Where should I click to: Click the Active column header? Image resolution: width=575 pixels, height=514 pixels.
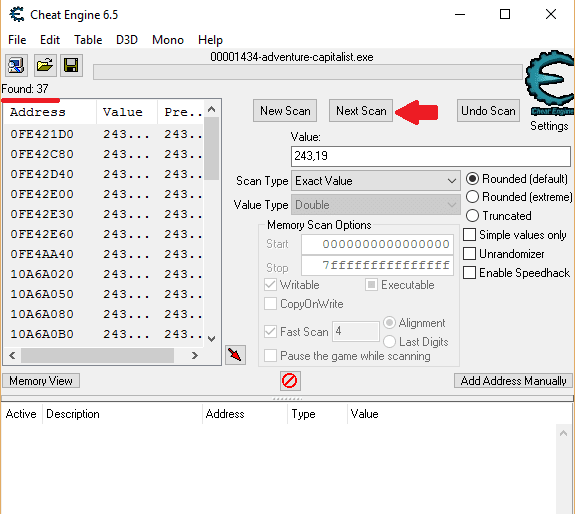pos(21,414)
